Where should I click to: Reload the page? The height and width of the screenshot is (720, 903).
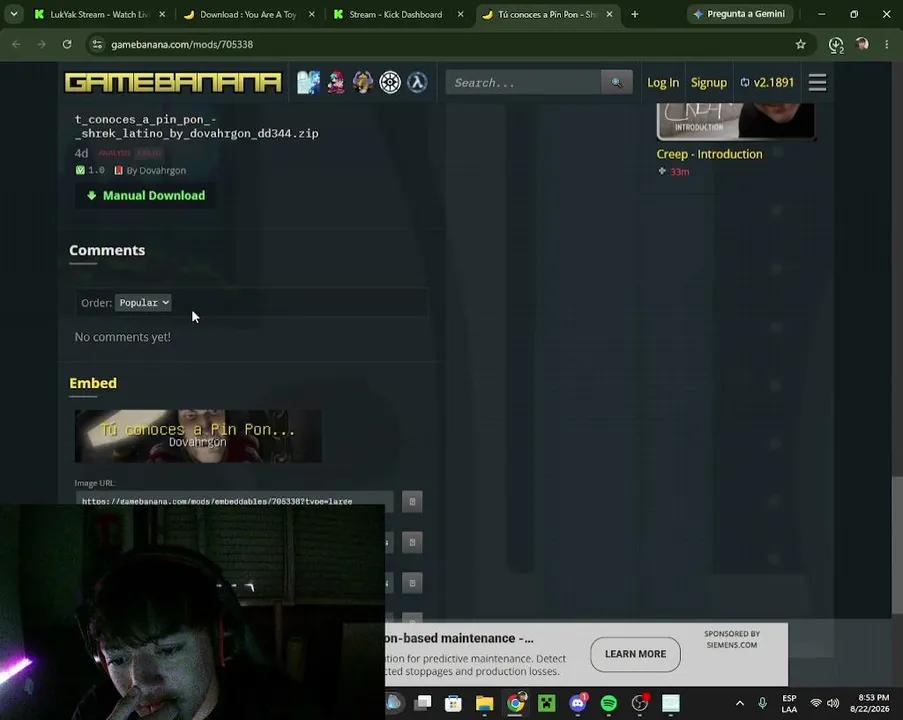coord(67,44)
